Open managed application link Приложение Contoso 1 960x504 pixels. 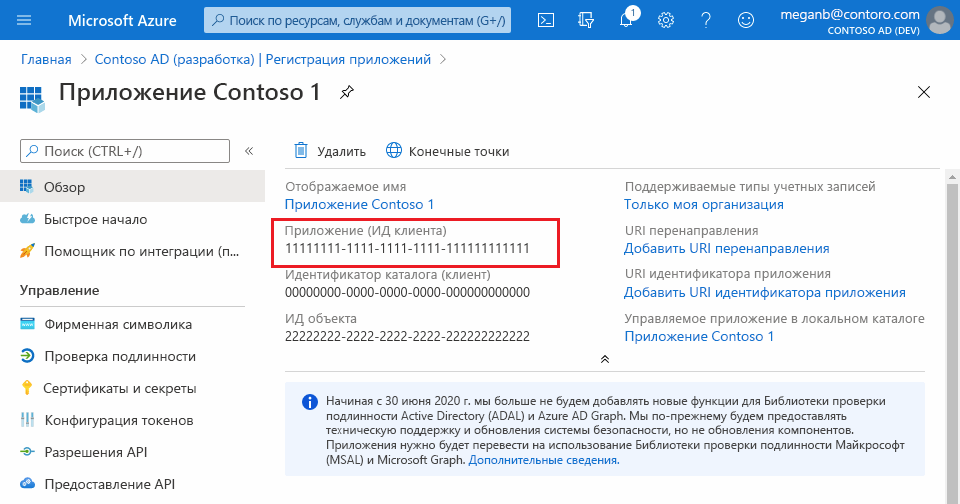pos(699,336)
